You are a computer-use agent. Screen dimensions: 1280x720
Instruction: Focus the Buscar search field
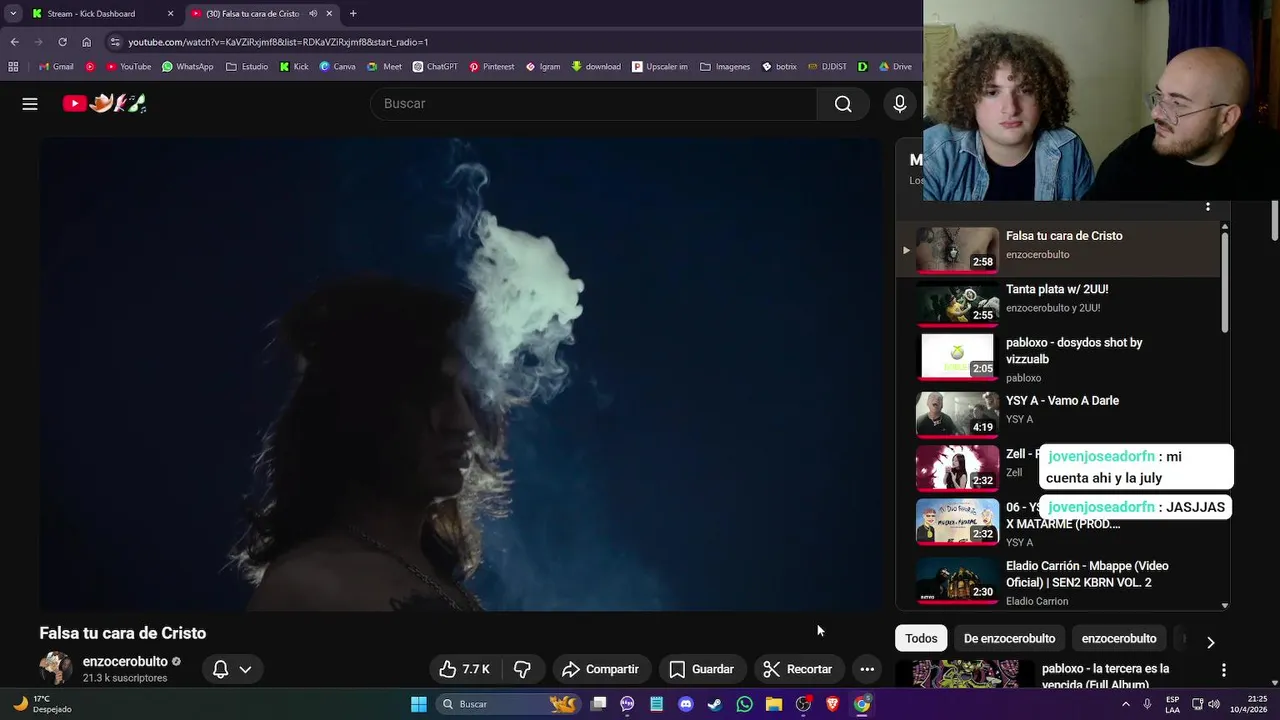click(x=594, y=104)
